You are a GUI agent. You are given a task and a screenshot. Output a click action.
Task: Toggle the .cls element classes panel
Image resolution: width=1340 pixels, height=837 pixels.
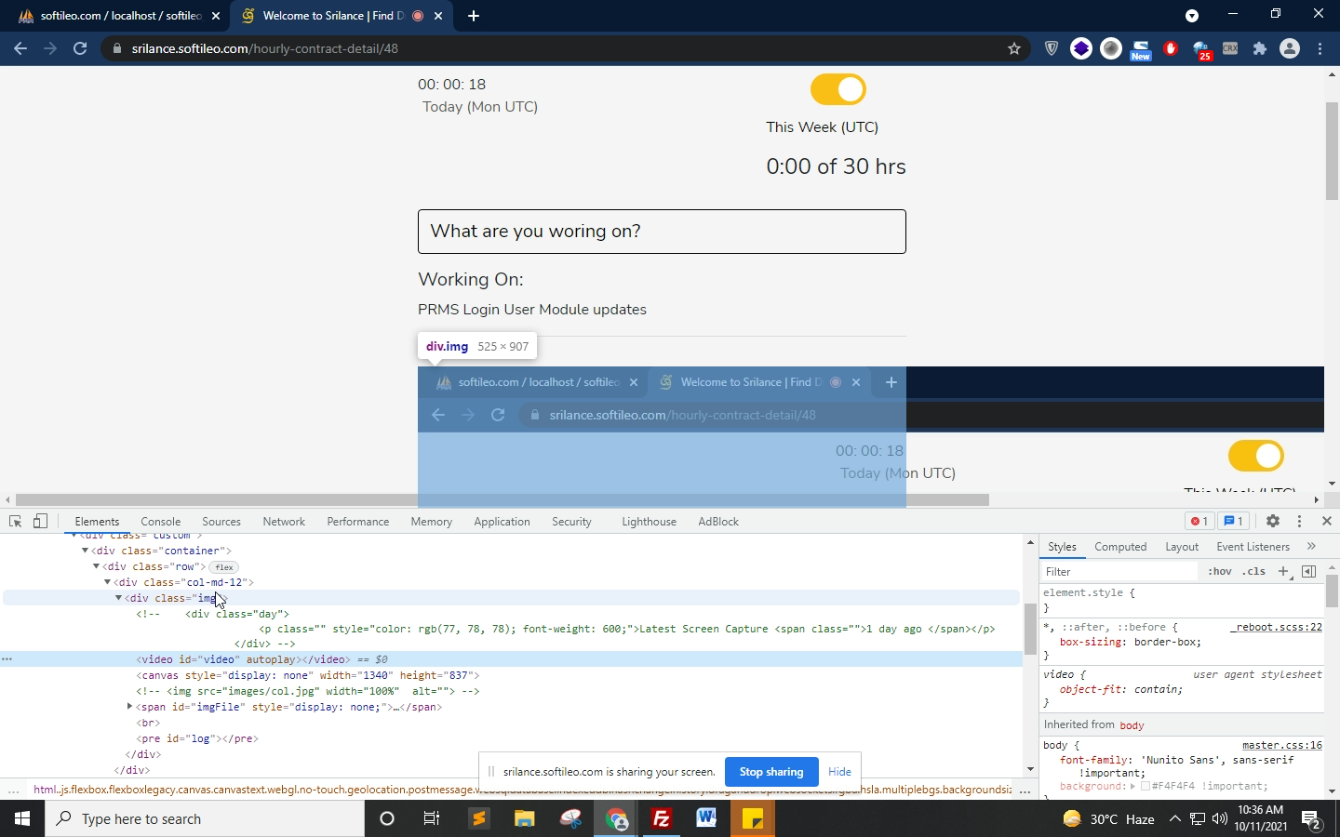[x=1253, y=571]
